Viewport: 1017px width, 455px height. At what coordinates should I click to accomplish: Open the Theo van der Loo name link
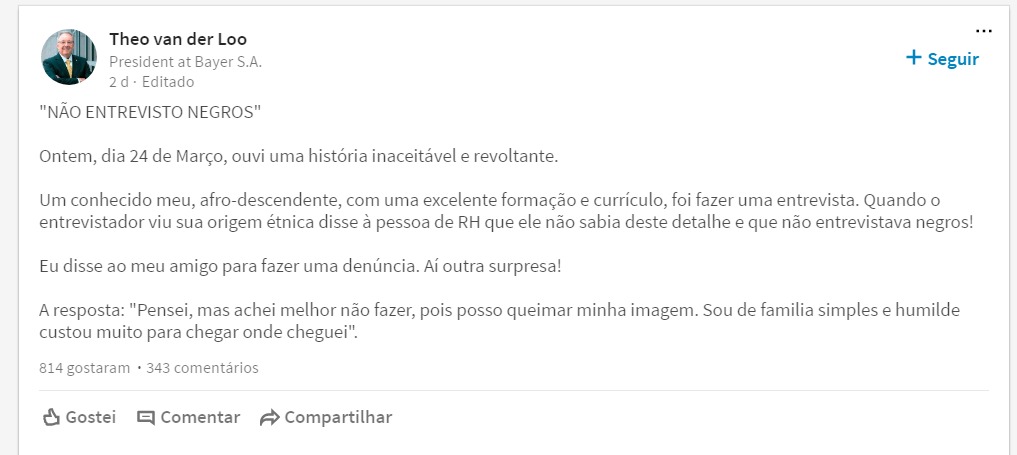pyautogui.click(x=178, y=39)
